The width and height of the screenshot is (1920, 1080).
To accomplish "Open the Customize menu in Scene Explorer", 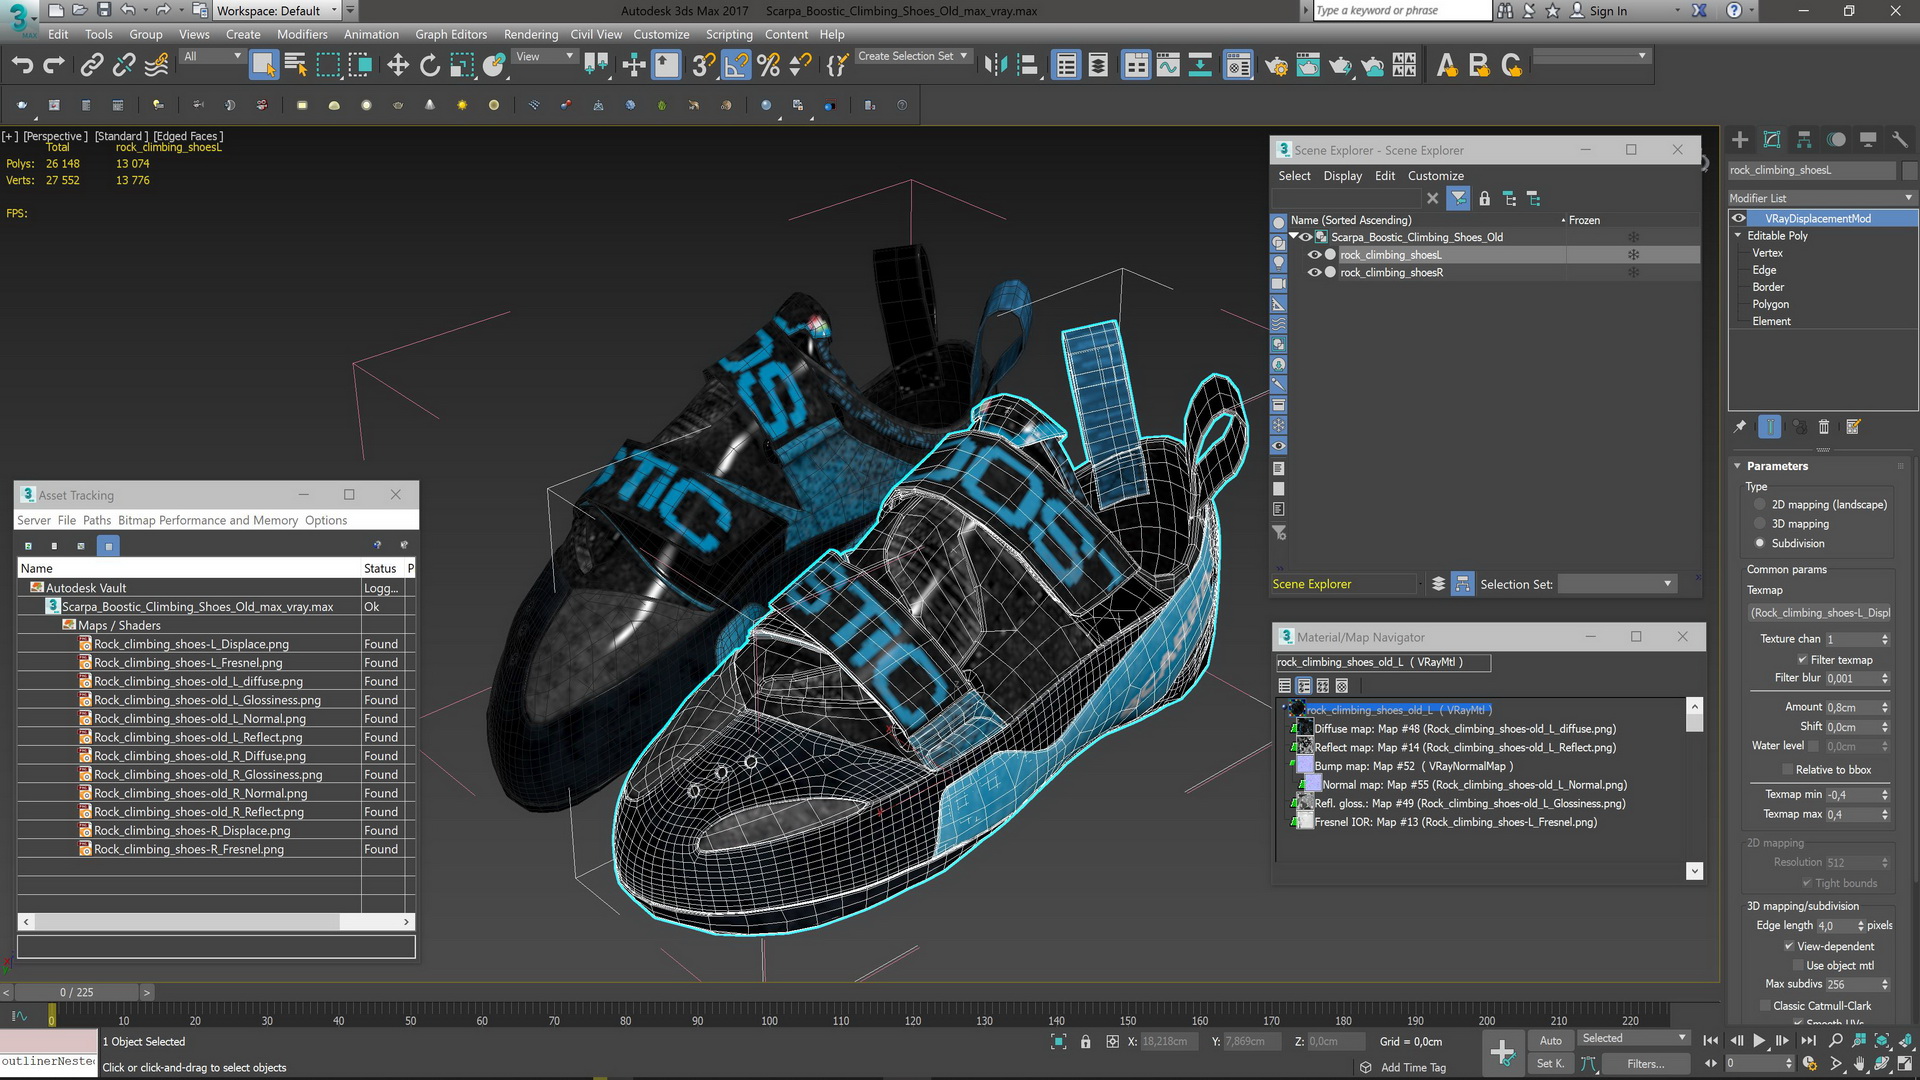I will [x=1435, y=176].
